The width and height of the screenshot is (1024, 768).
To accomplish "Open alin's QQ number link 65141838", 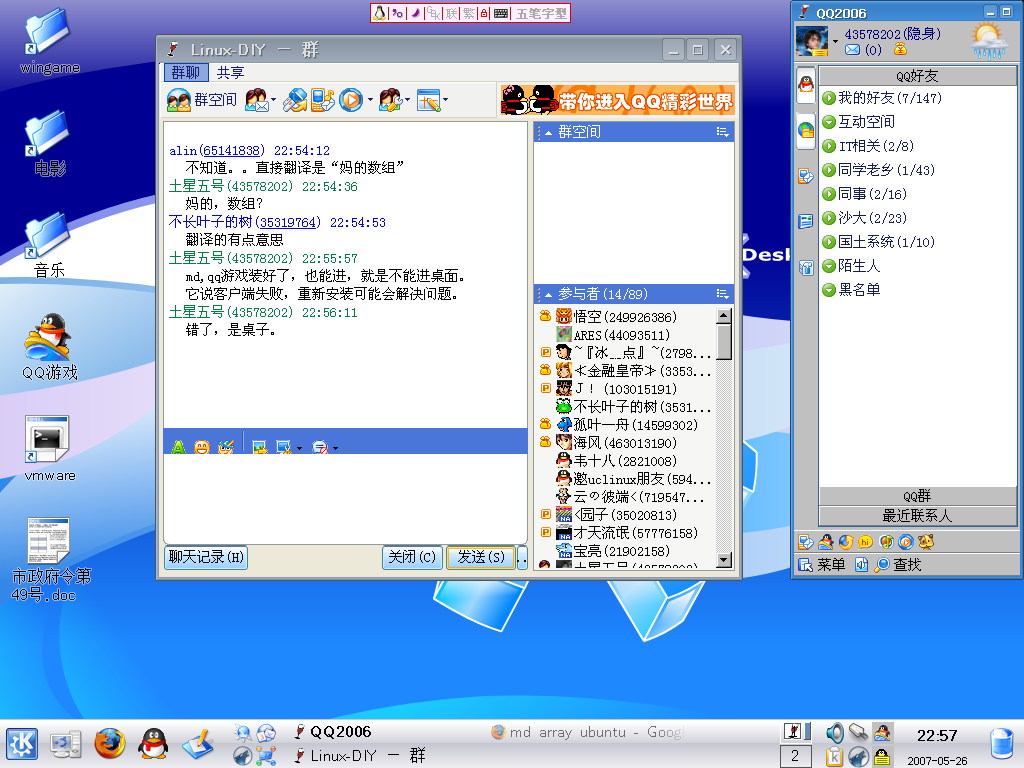I will click(x=232, y=151).
